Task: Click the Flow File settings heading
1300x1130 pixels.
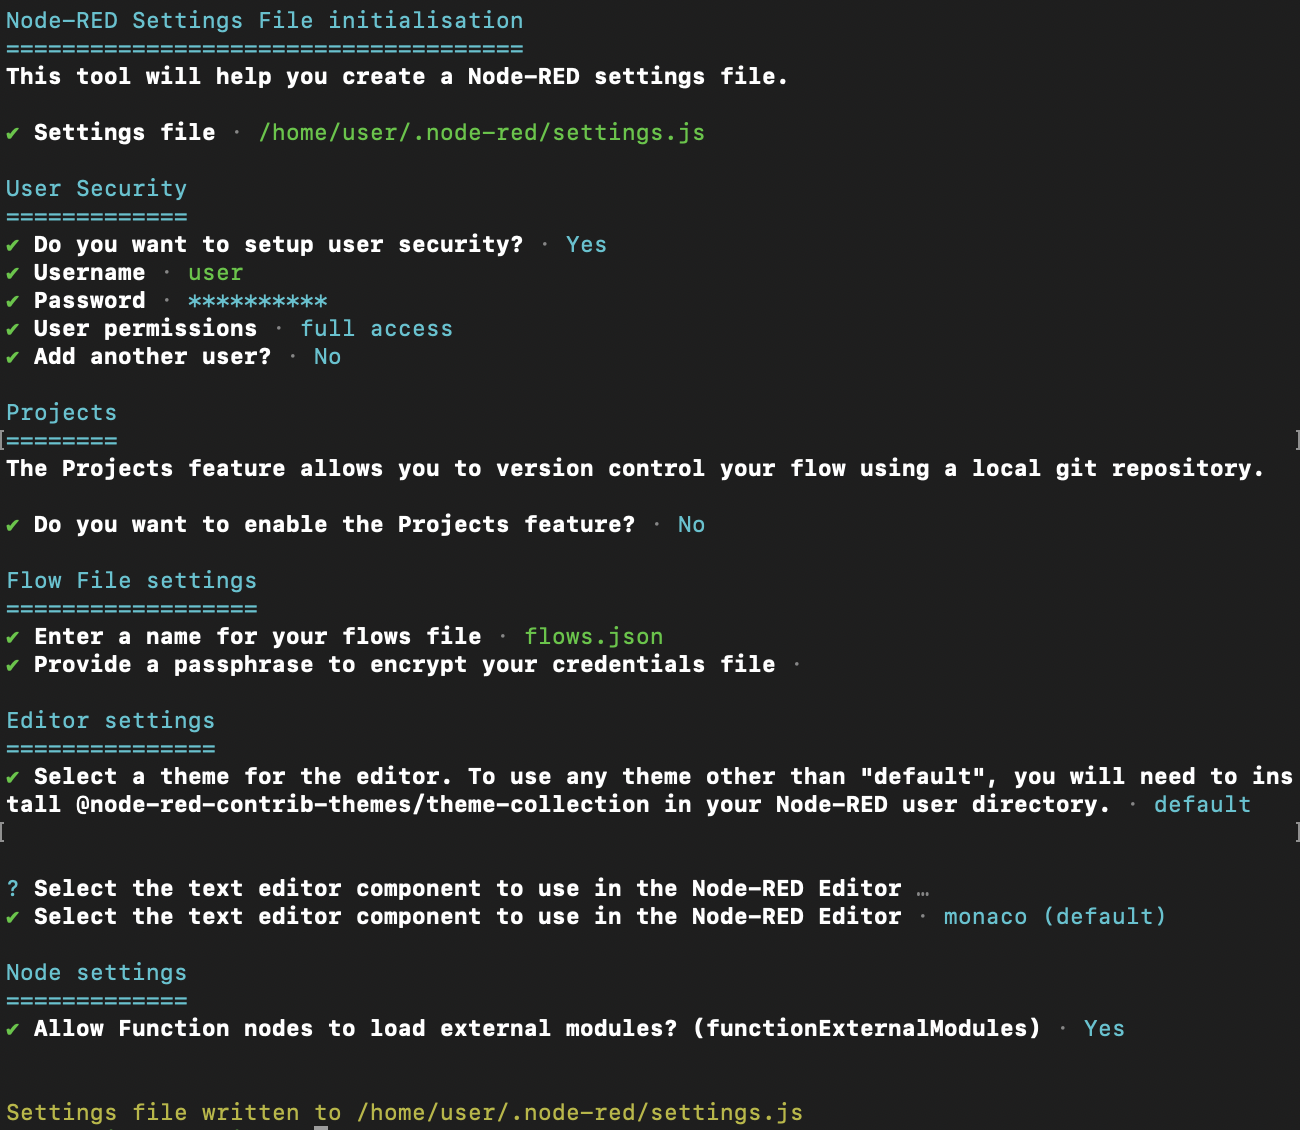Action: [x=131, y=581]
